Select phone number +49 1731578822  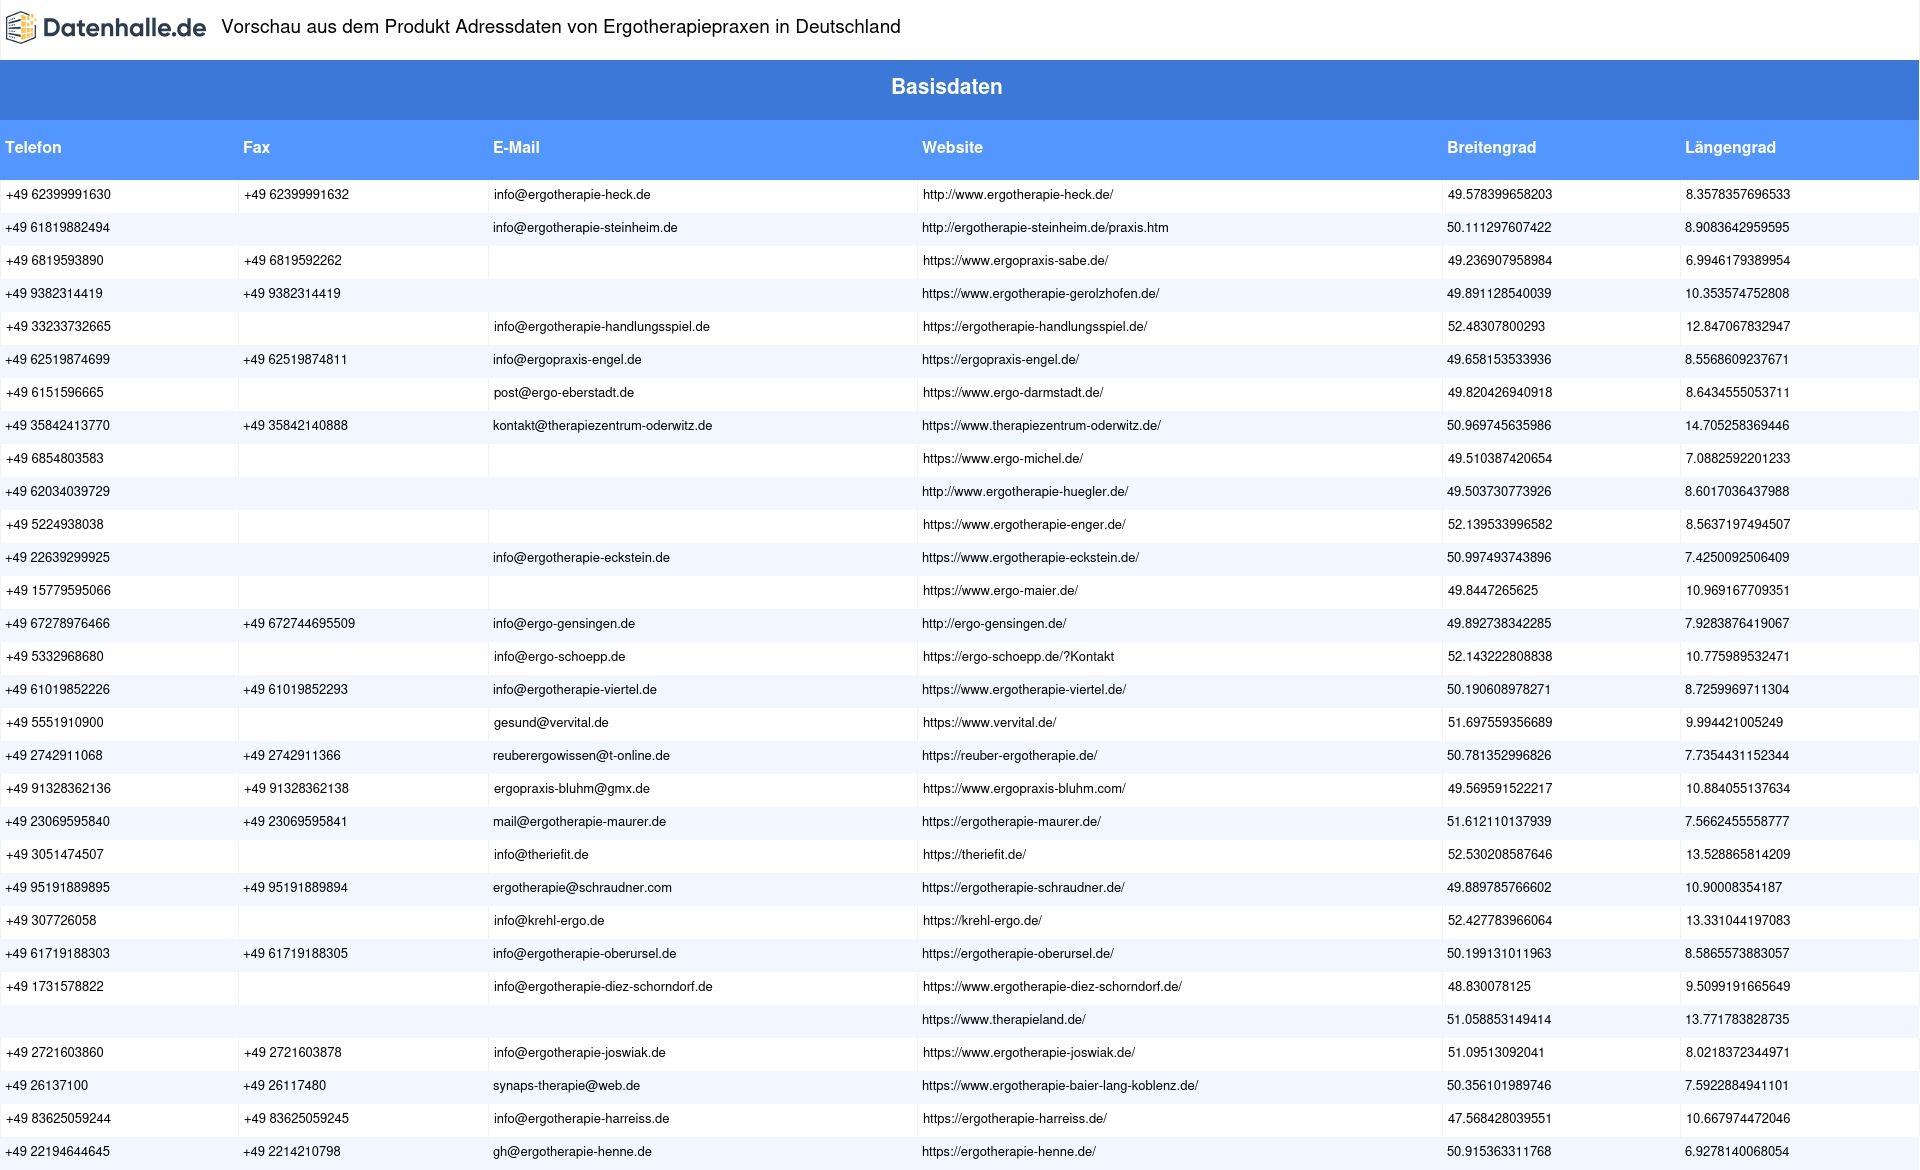[55, 987]
